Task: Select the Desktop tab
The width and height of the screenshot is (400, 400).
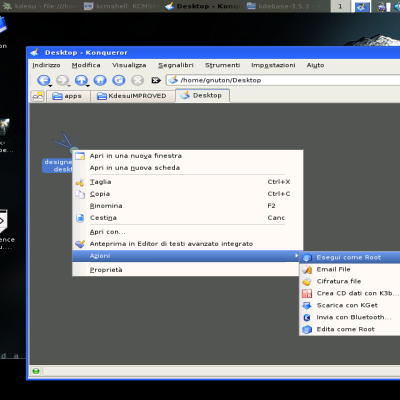Action: click(x=202, y=95)
